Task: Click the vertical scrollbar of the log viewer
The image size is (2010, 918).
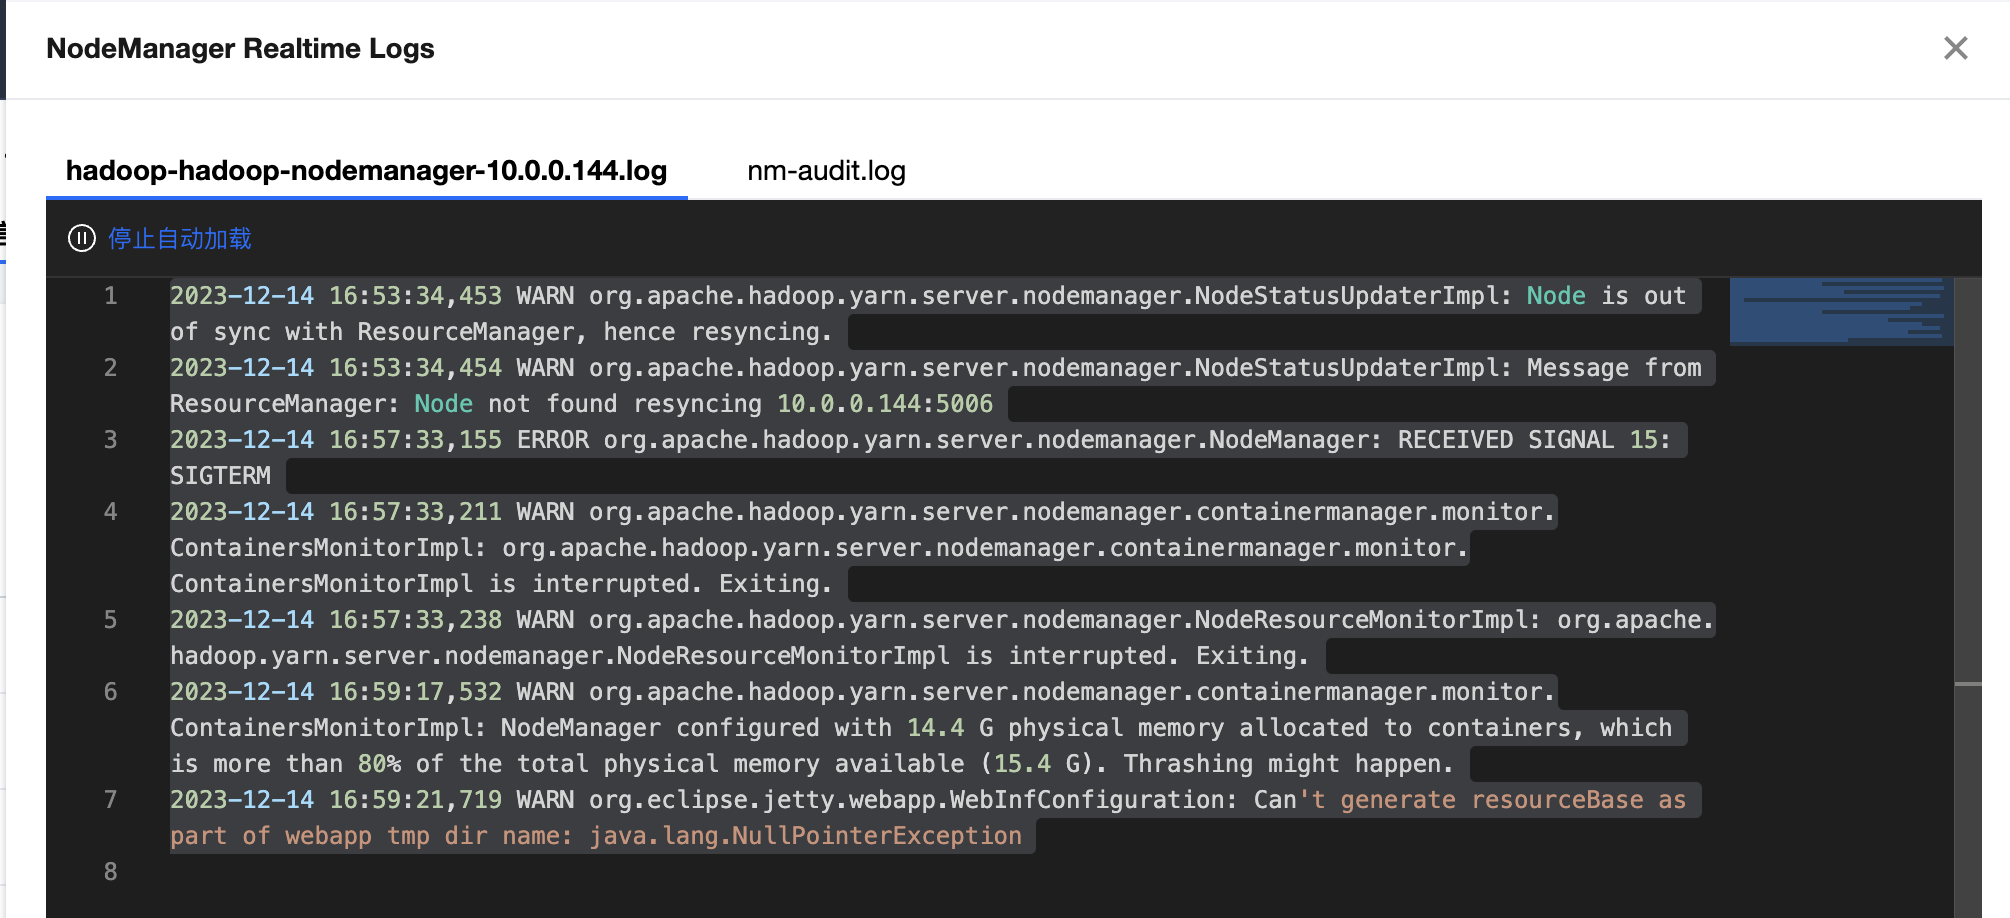Action: pyautogui.click(x=1968, y=598)
